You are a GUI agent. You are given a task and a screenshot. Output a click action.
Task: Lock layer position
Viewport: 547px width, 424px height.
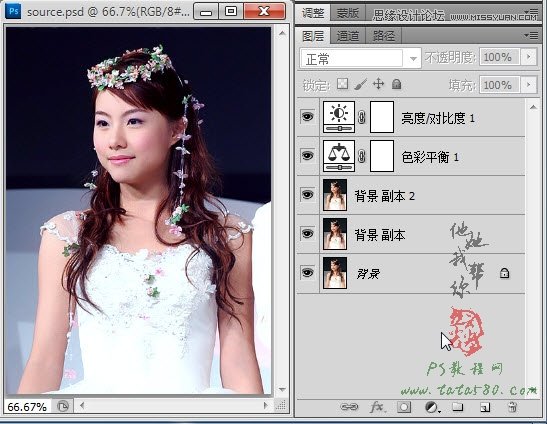click(379, 84)
